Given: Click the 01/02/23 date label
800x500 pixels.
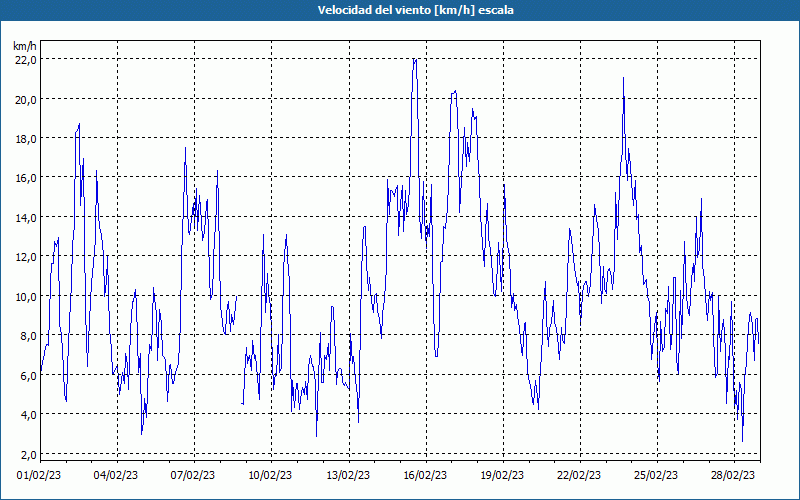Looking at the screenshot, I should [39, 476].
